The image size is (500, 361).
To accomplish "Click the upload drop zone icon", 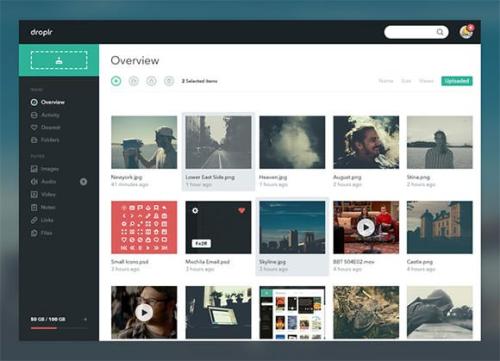I will click(x=59, y=60).
